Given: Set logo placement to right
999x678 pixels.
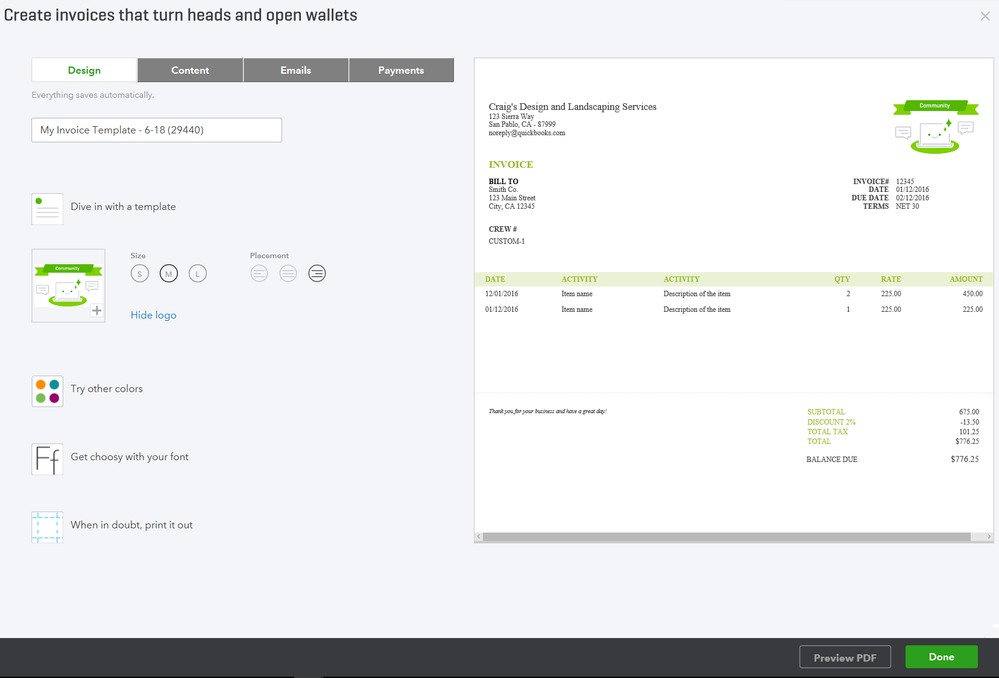Looking at the screenshot, I should [x=317, y=273].
